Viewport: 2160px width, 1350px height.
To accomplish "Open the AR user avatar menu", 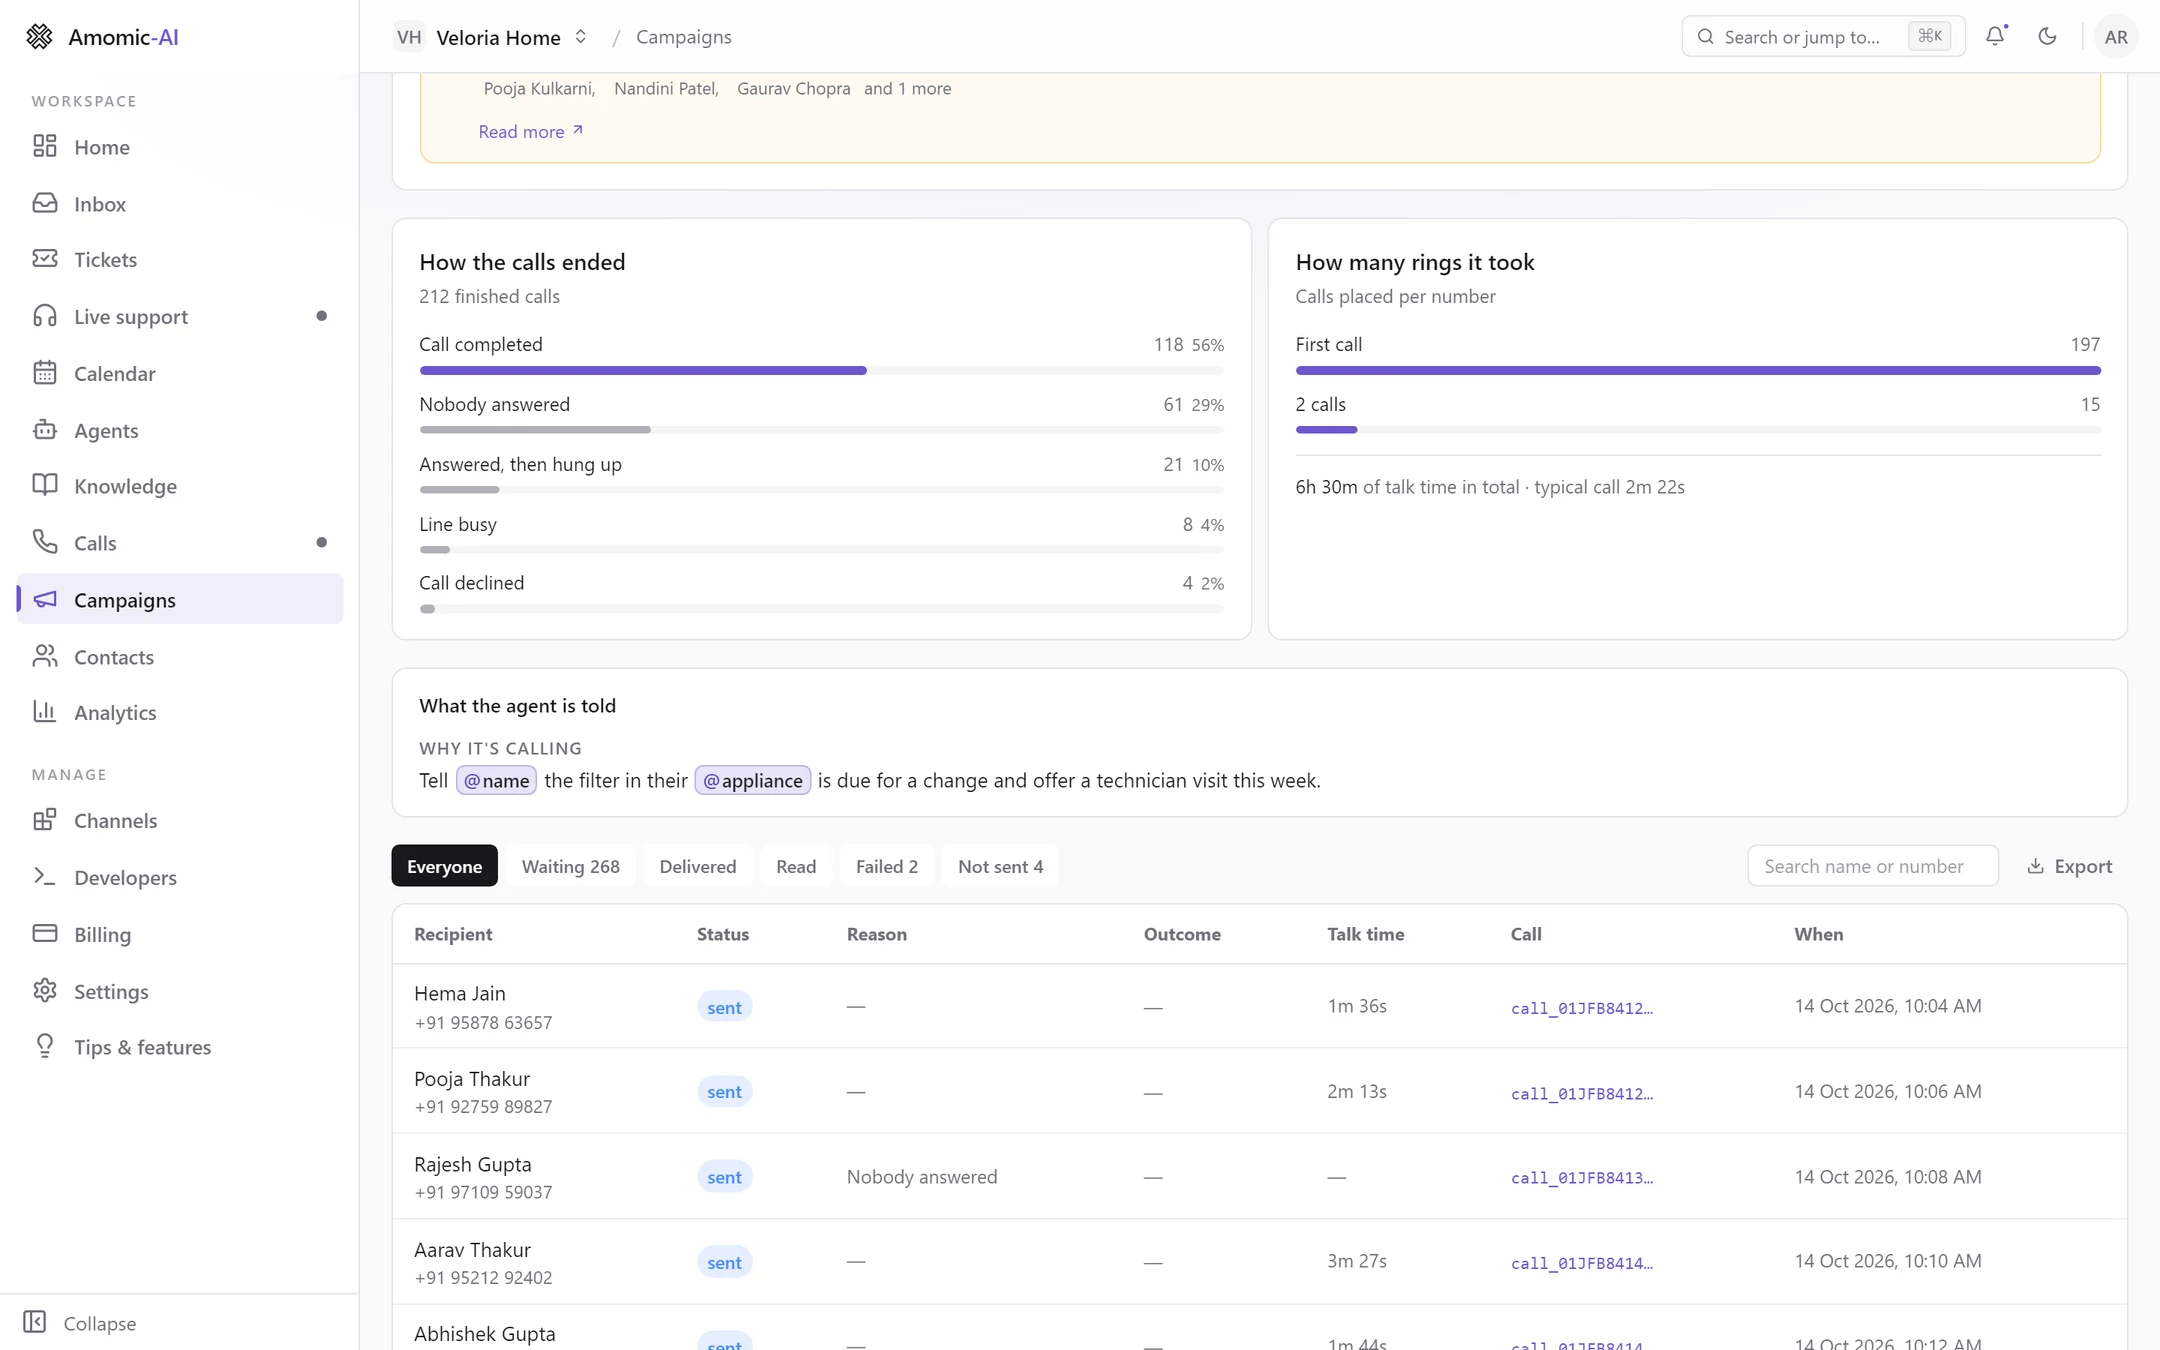I will point(2115,37).
